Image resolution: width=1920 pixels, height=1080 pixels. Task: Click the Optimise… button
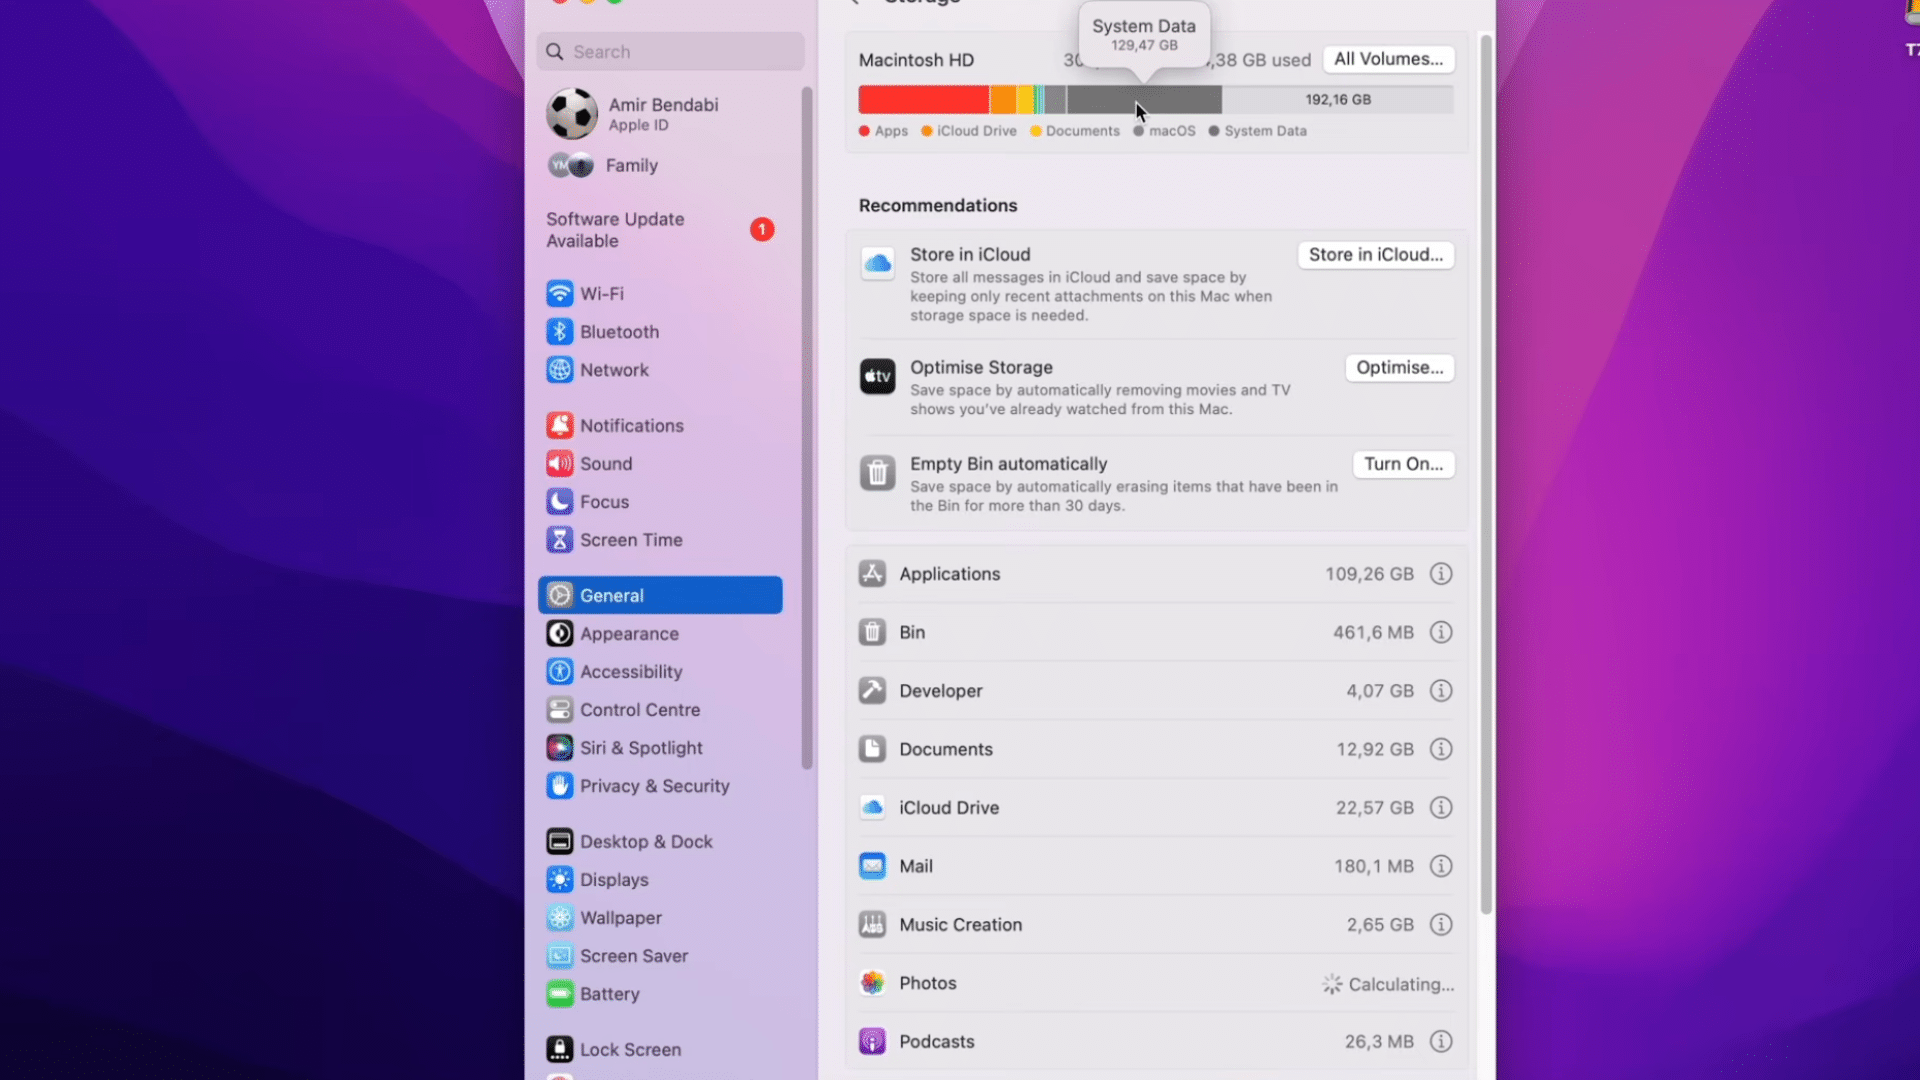click(x=1400, y=368)
